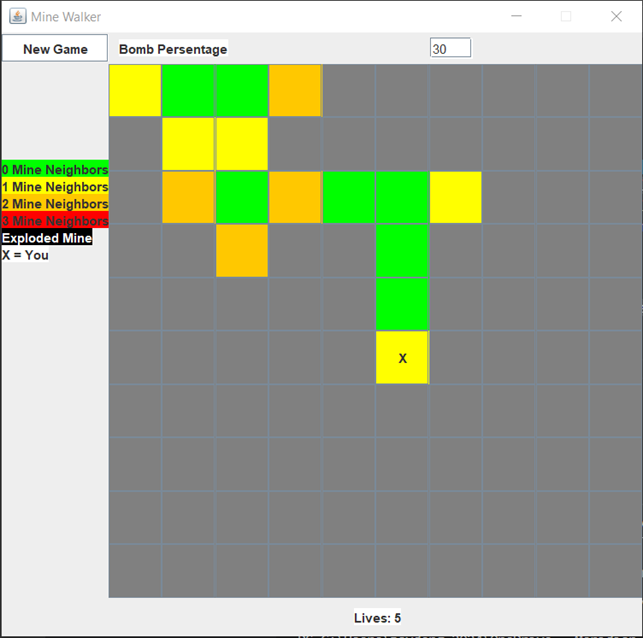Click the orange tile in the top row
The image size is (643, 638).
295,91
